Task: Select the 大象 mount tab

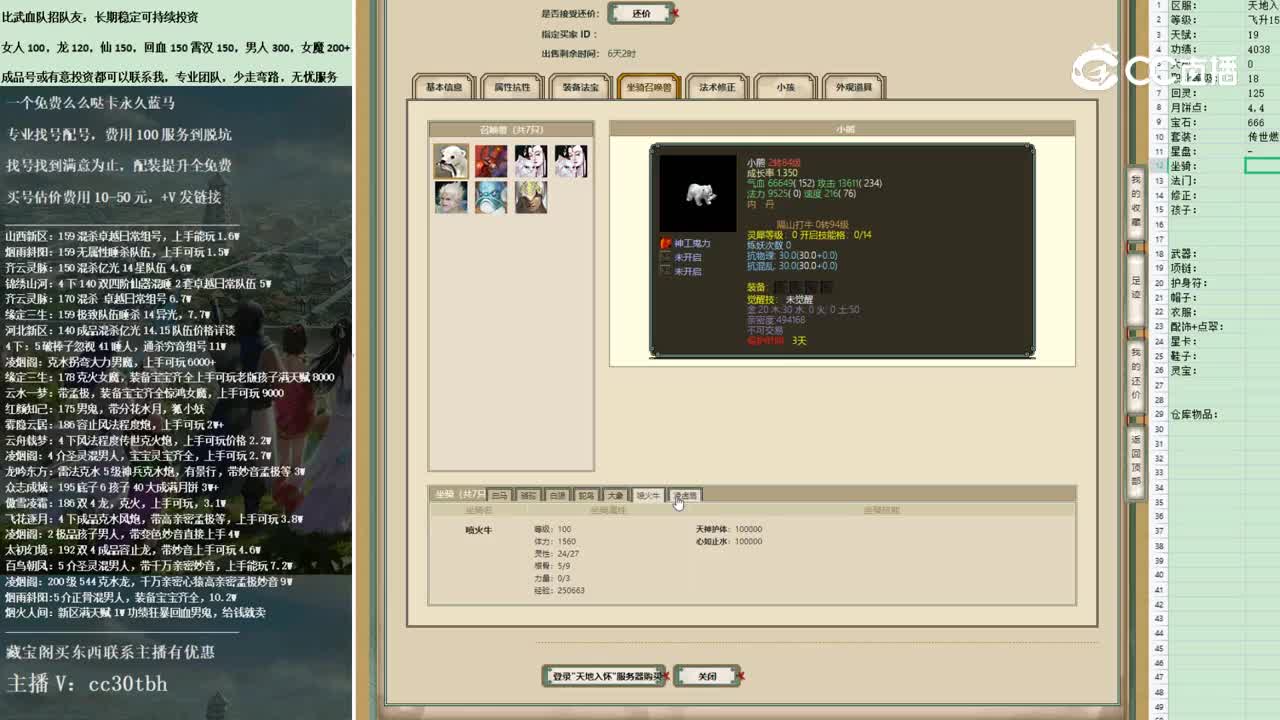Action: tap(615, 495)
